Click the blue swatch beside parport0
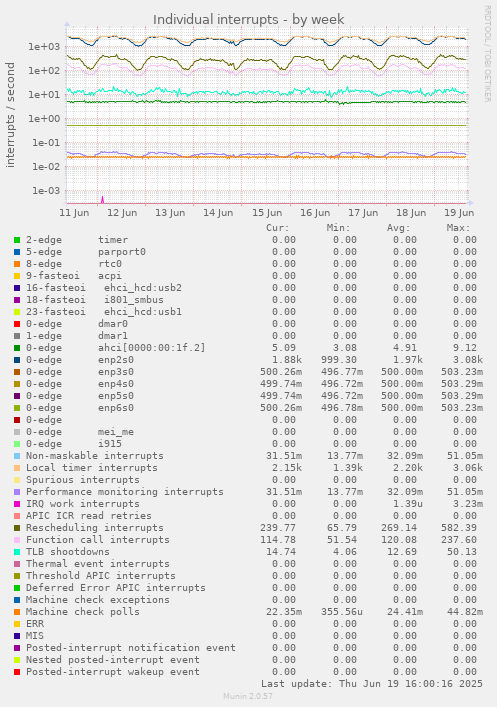This screenshot has height=707, width=497. click(x=17, y=252)
